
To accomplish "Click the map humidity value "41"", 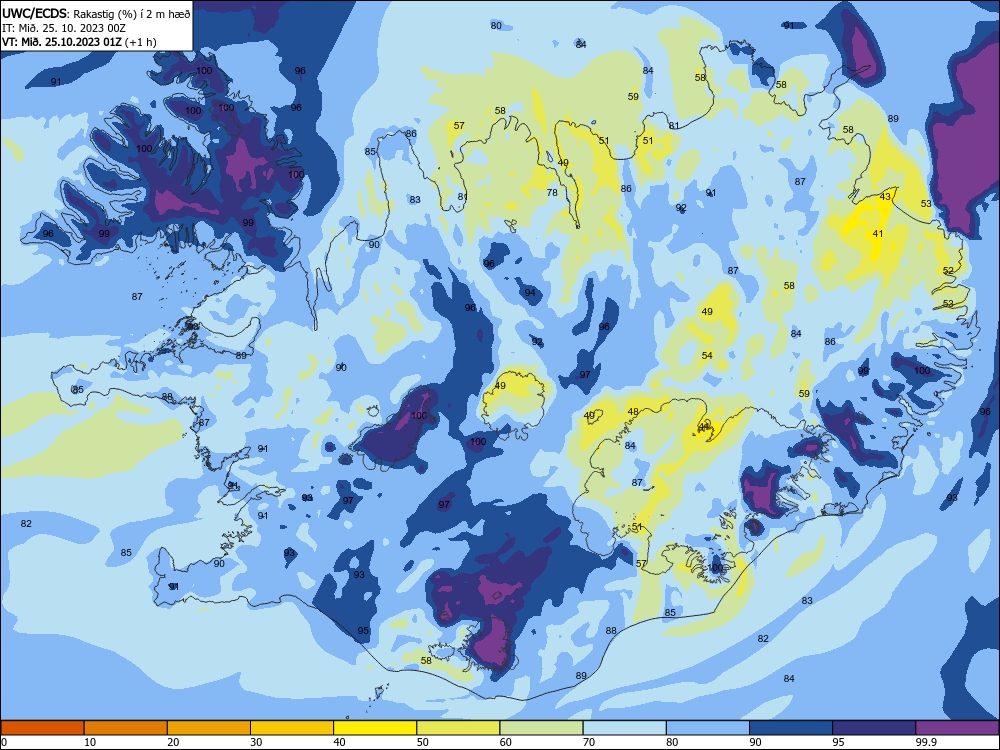I will (x=878, y=234).
